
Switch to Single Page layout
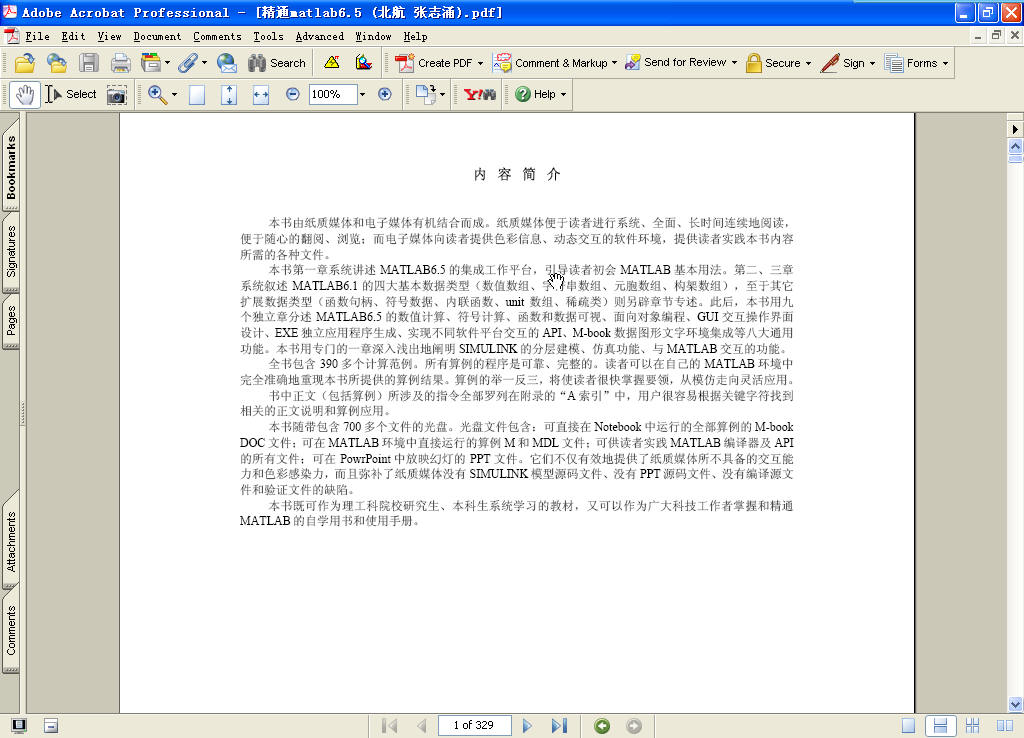(908, 726)
